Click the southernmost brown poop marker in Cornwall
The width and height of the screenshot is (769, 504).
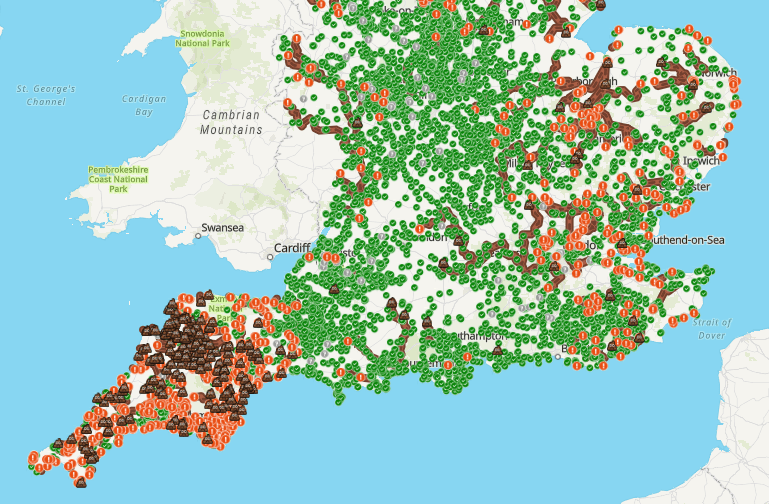(x=82, y=481)
